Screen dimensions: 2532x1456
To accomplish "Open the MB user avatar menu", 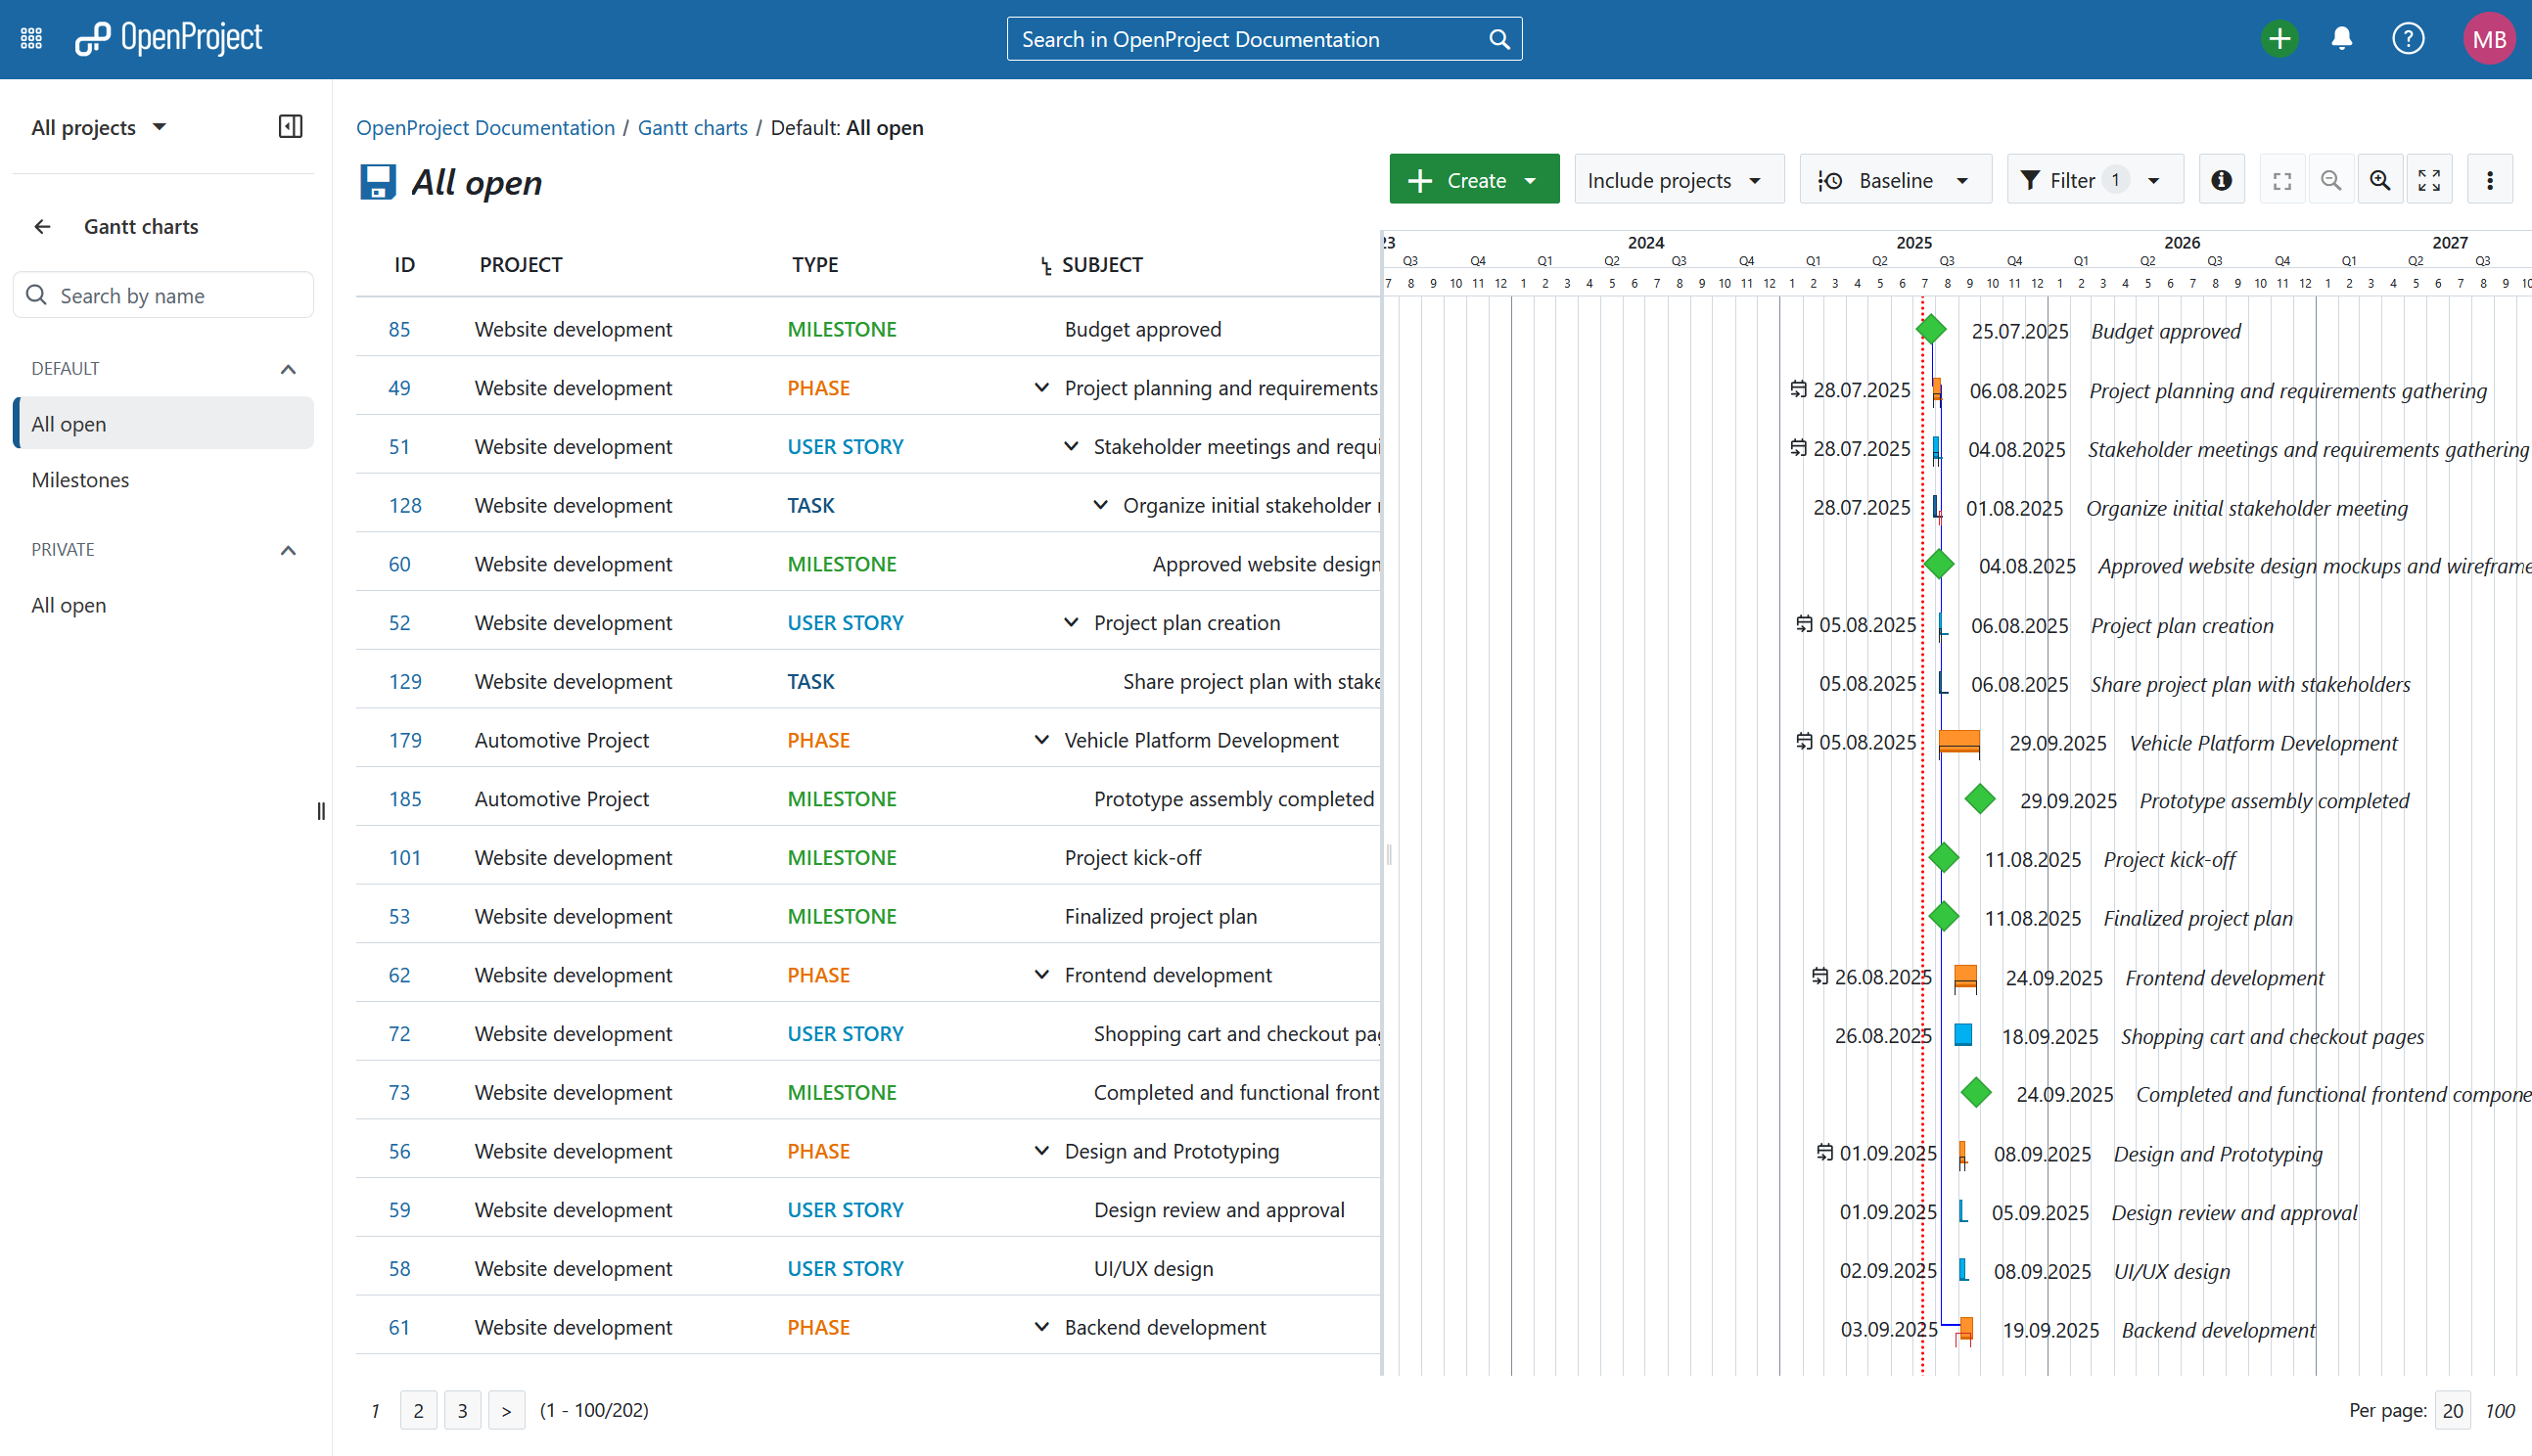I will [x=2488, y=39].
